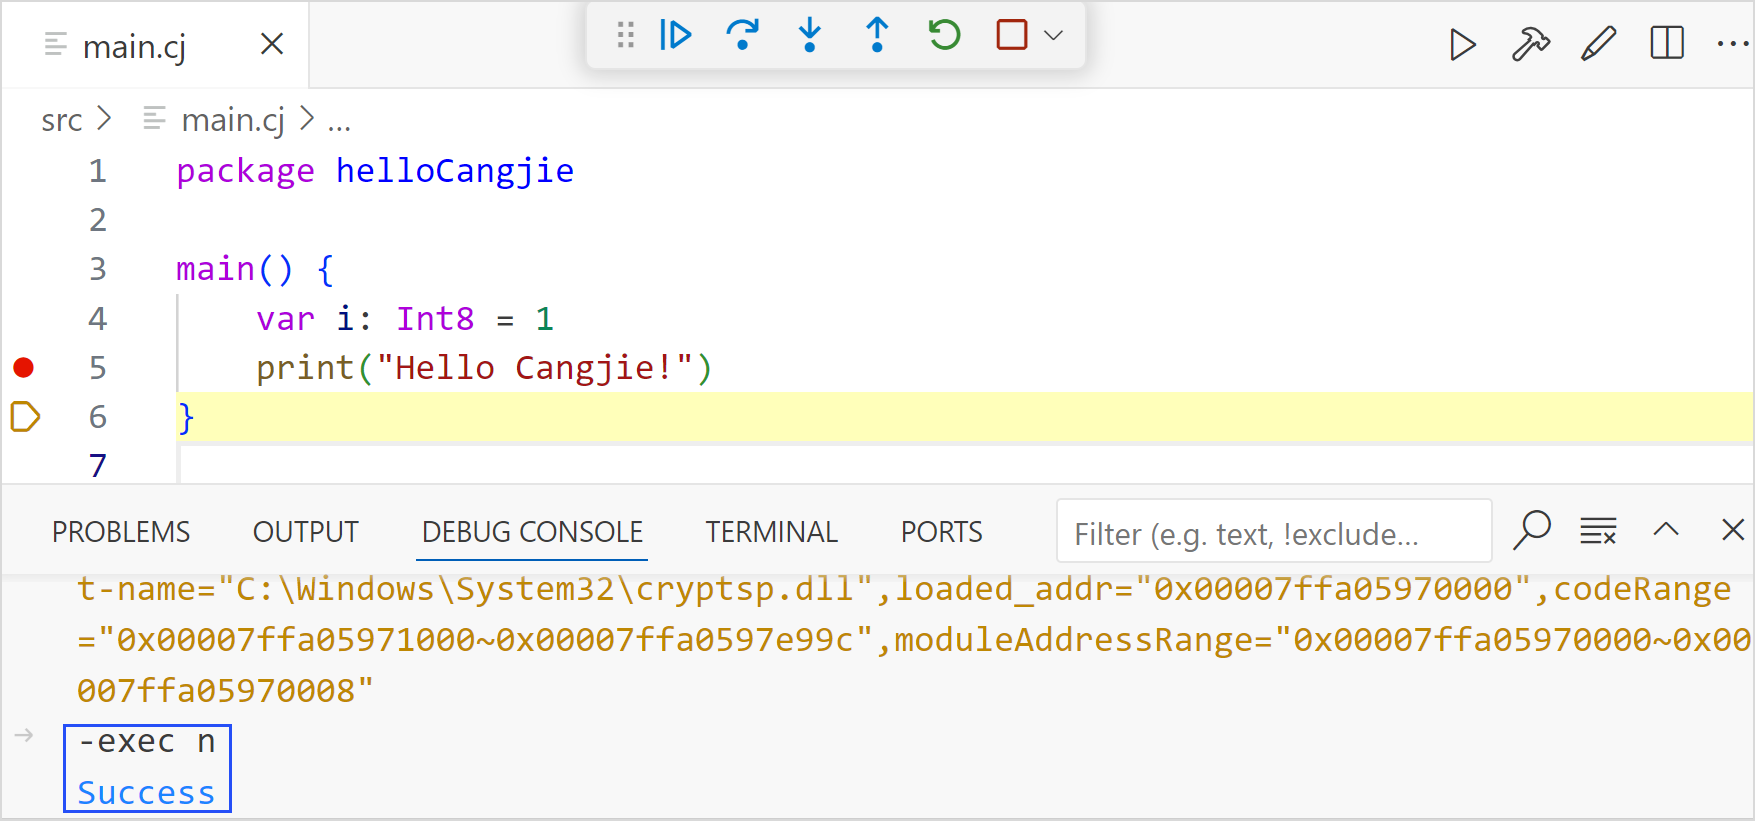
Task: Remove the breakpoint on line 5
Action: point(24,368)
